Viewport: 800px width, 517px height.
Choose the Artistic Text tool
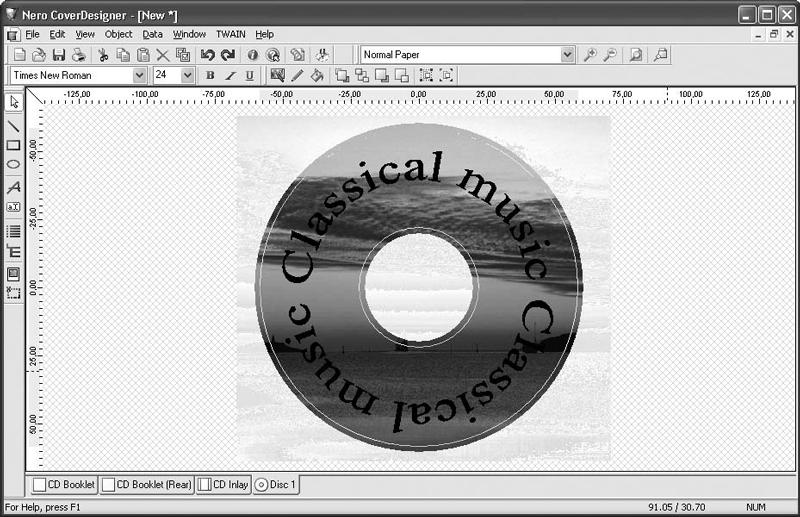14,187
